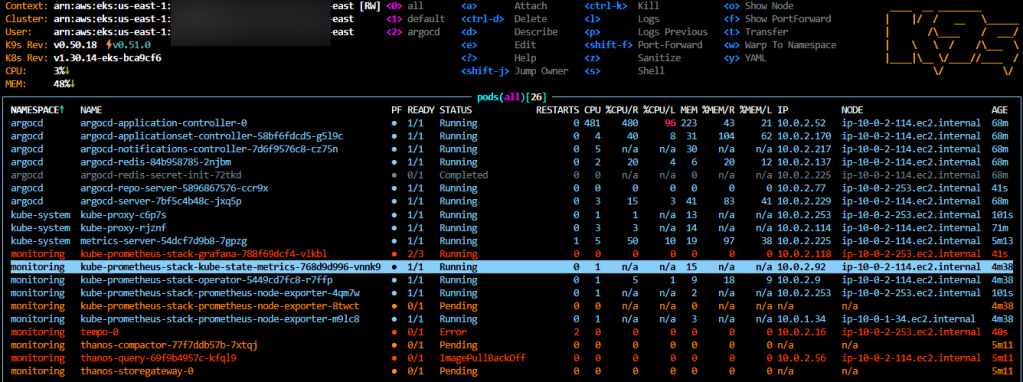Click the Delete command hint

point(504,18)
